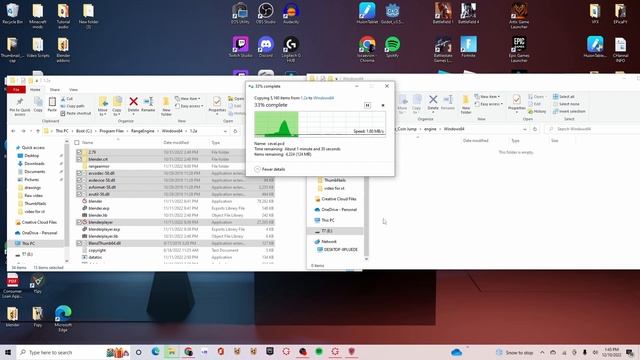The height and width of the screenshot is (360, 640).
Task: Open Creative Cloud Files in 1.2a sidebar
Action: [39, 222]
